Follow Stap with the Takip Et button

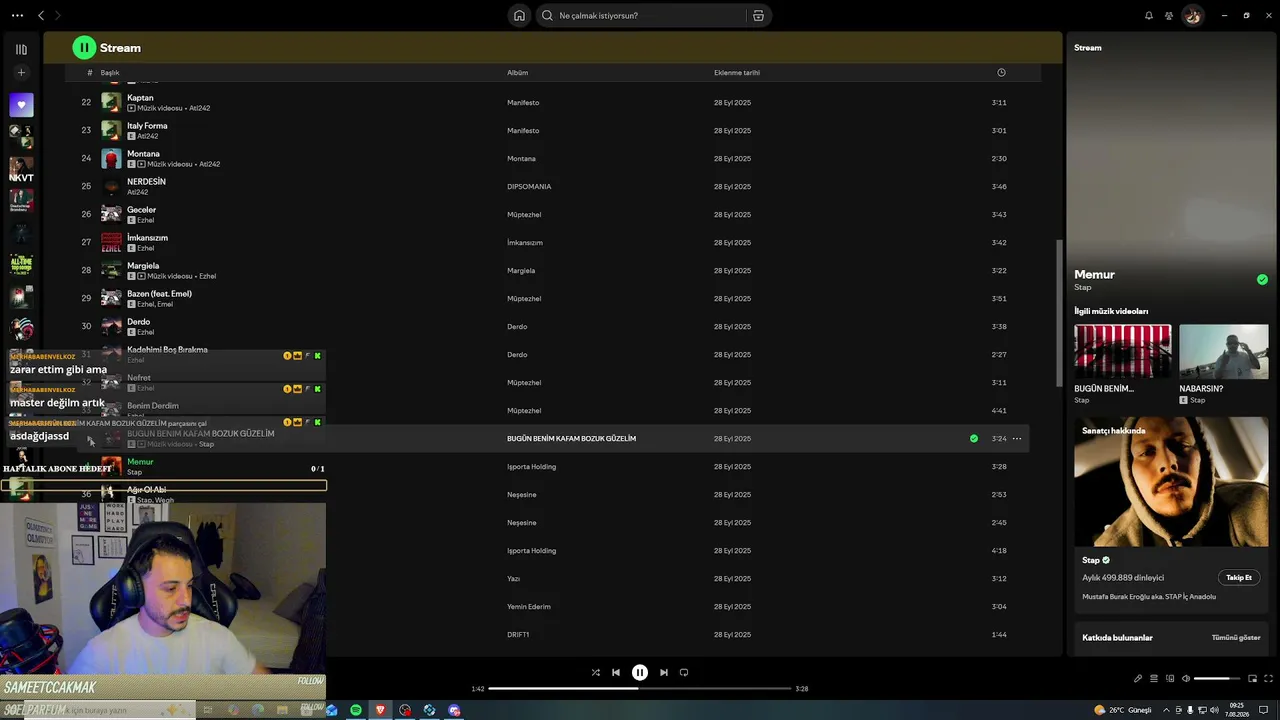pos(1239,577)
